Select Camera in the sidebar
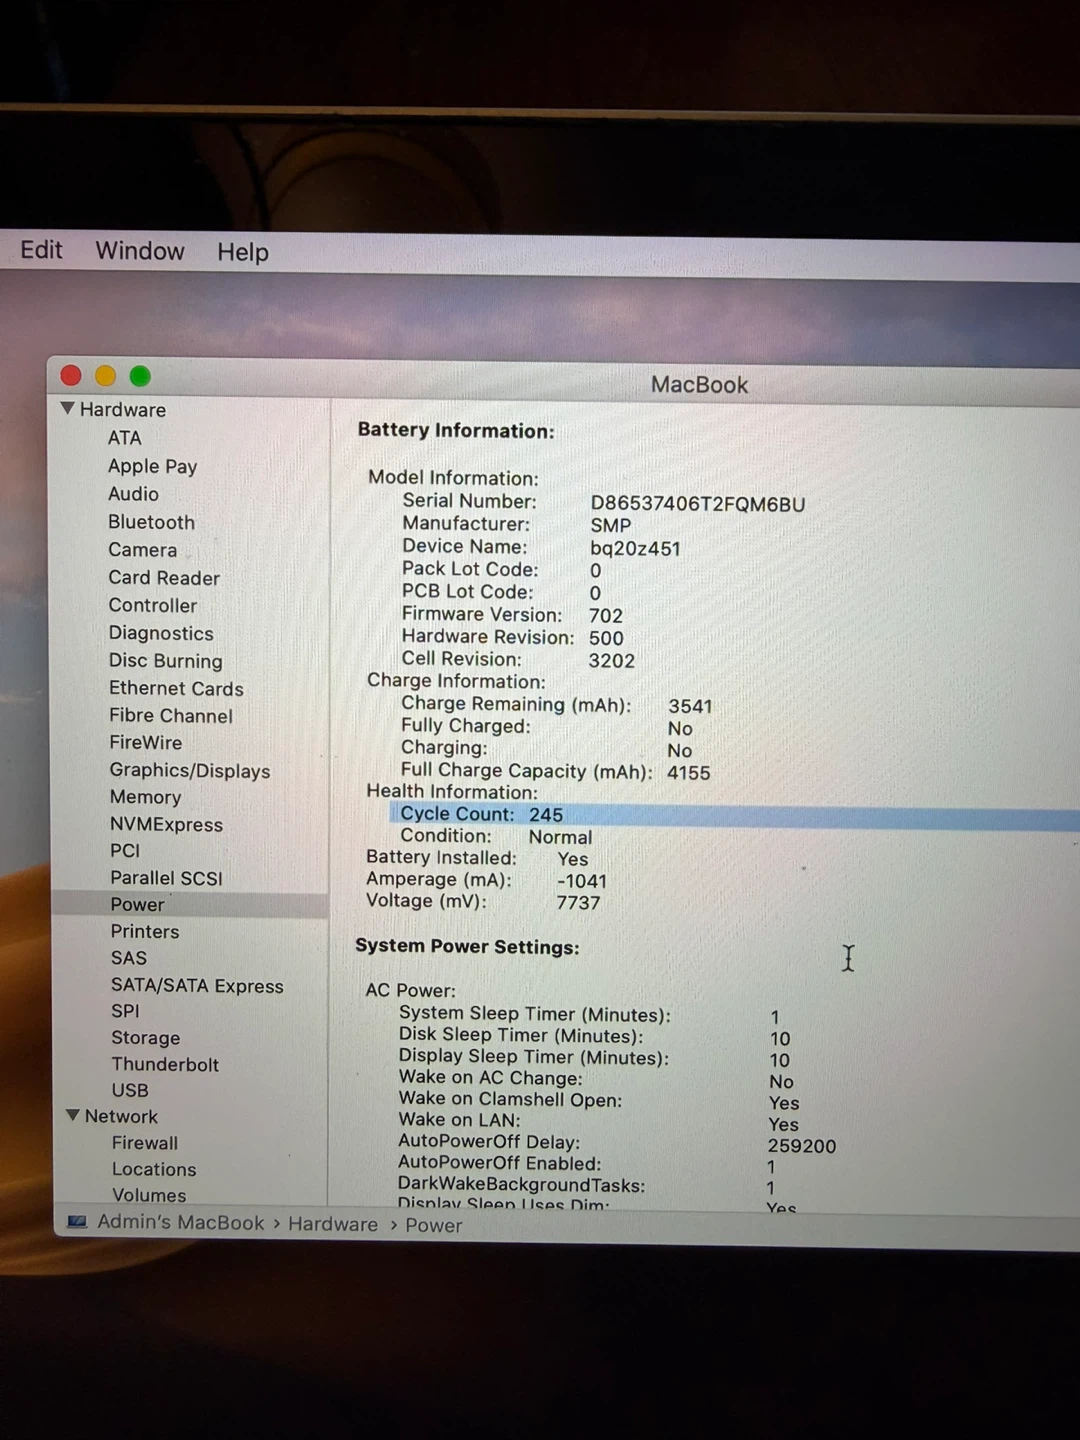1080x1440 pixels. 143,550
